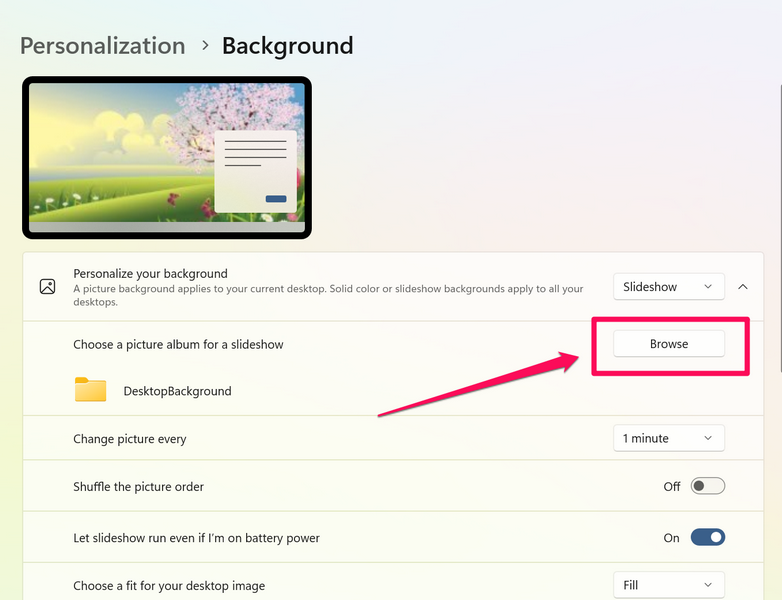Viewport: 782px width, 600px height.
Task: Open the Fill desktop image fit dropdown
Action: tap(668, 585)
